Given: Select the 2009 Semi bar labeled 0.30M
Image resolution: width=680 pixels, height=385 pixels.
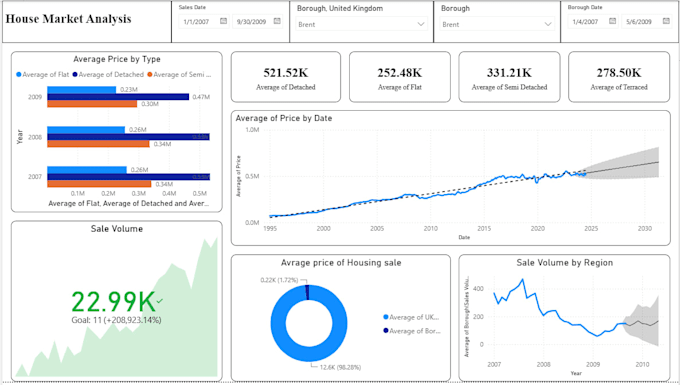Looking at the screenshot, I should (x=92, y=104).
